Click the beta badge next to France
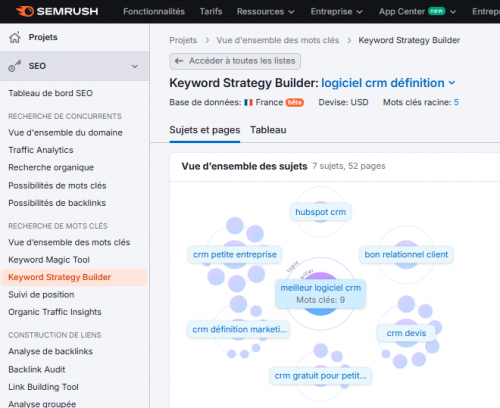500x408 pixels. [x=294, y=102]
